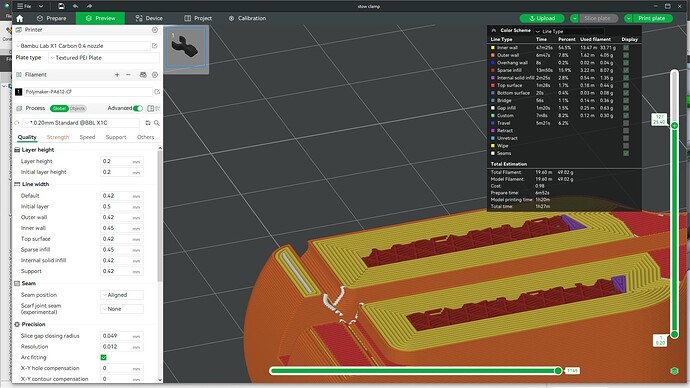Viewport: 690px width, 388px height.
Task: Open the Project tab
Action: (198, 18)
